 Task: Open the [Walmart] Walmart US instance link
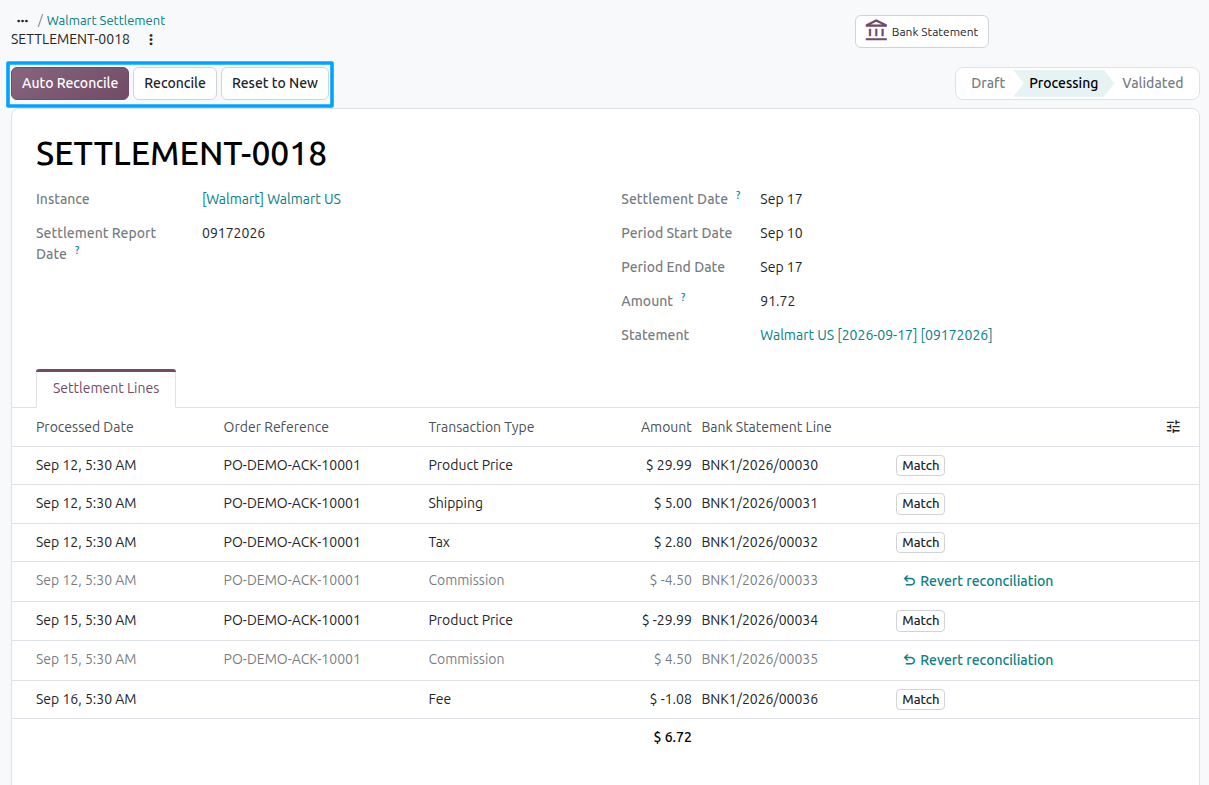pyautogui.click(x=271, y=199)
